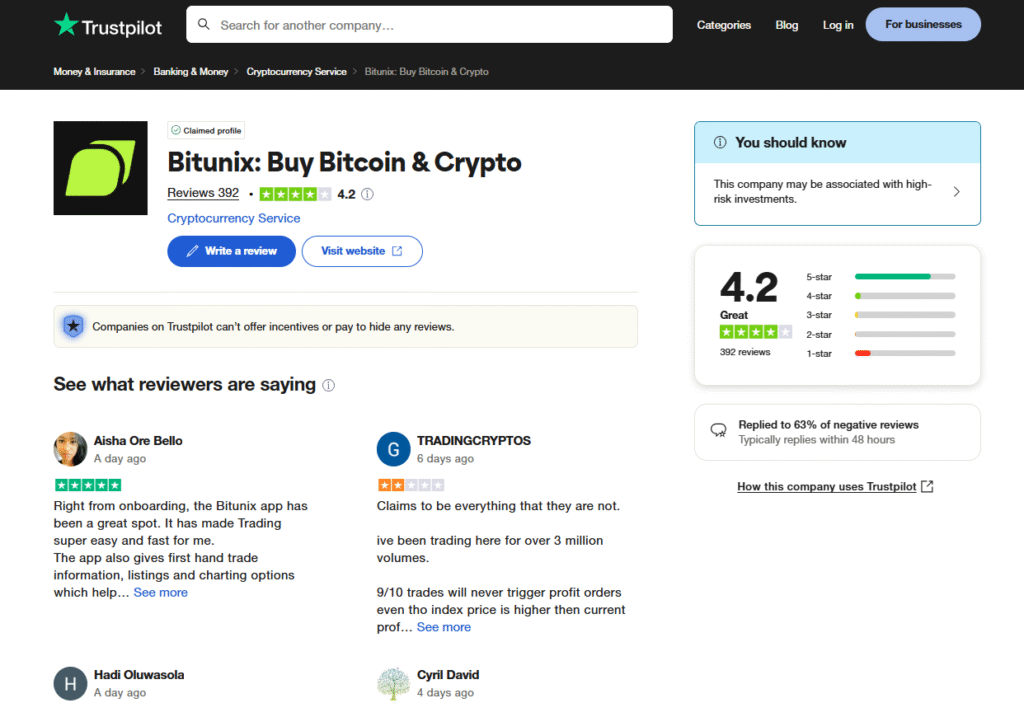The image size is (1024, 703).
Task: Click the company search input field
Action: pos(428,23)
